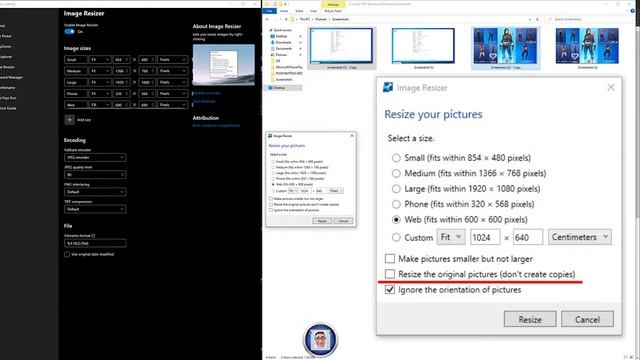The height and width of the screenshot is (360, 640).
Task: Open Keyboard Manager in PowerToys sidebar
Action: pos(11,77)
